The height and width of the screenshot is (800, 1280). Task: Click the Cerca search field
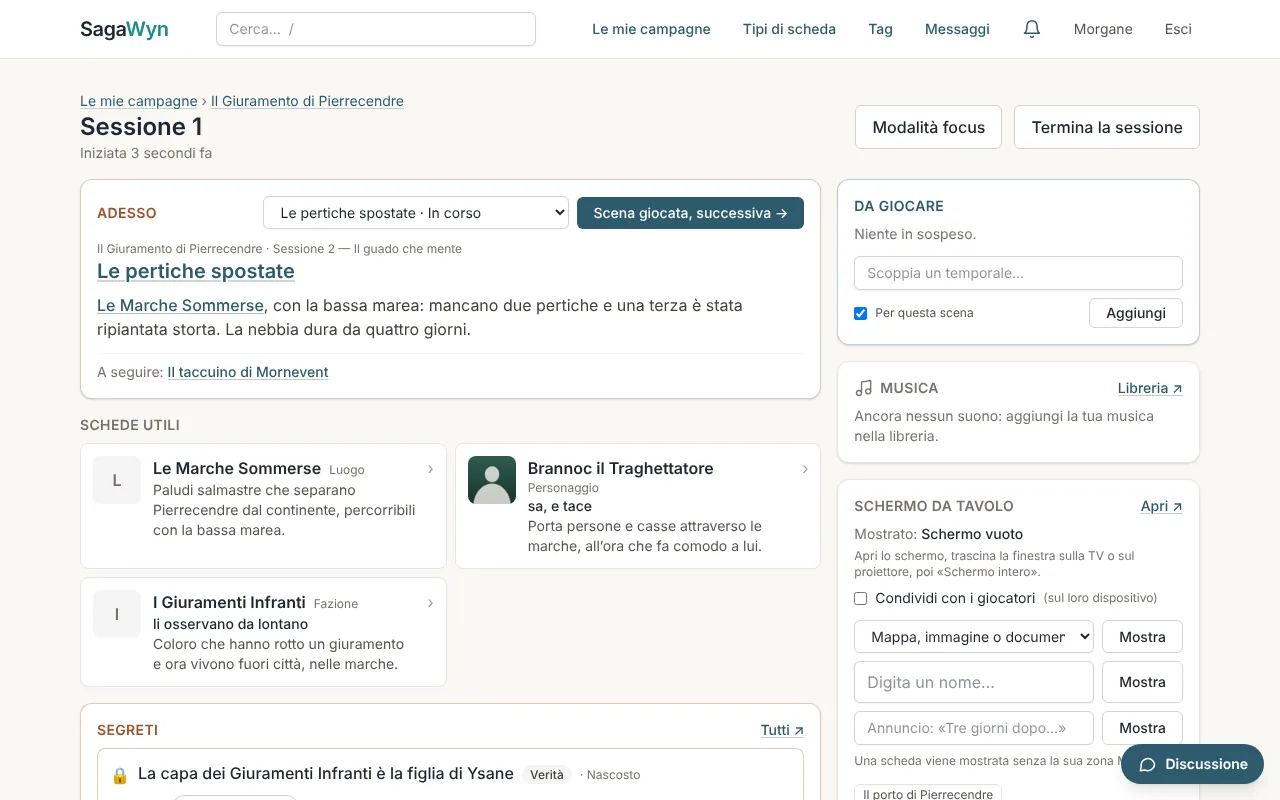[376, 29]
